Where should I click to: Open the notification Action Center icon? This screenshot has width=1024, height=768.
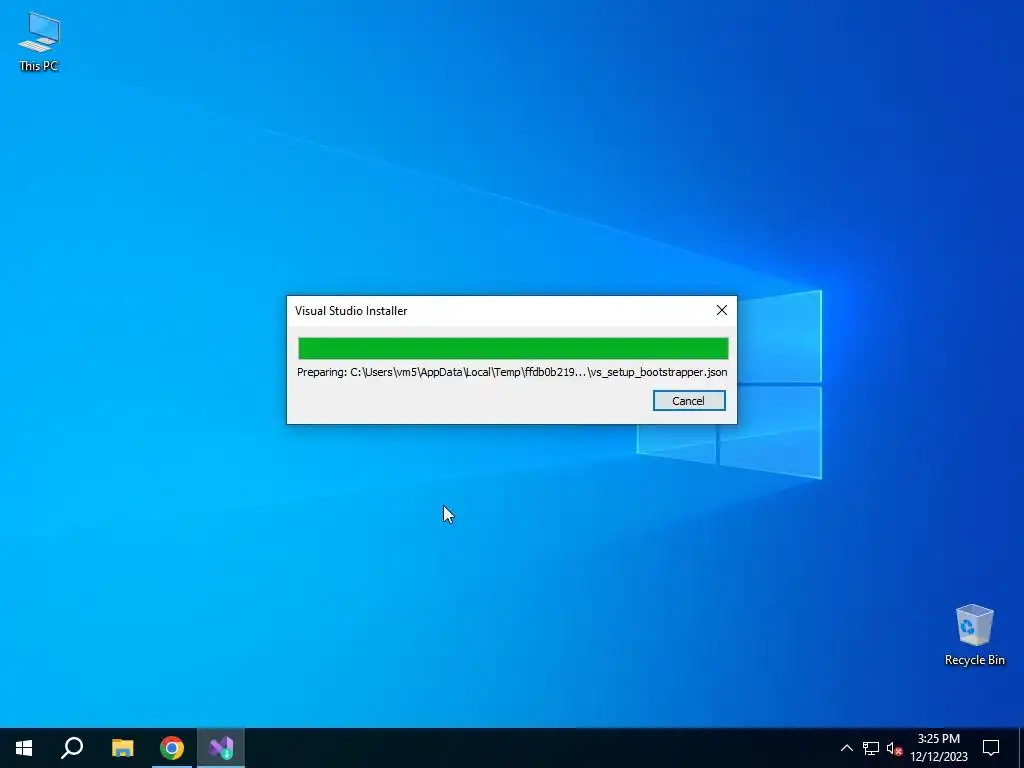point(991,748)
